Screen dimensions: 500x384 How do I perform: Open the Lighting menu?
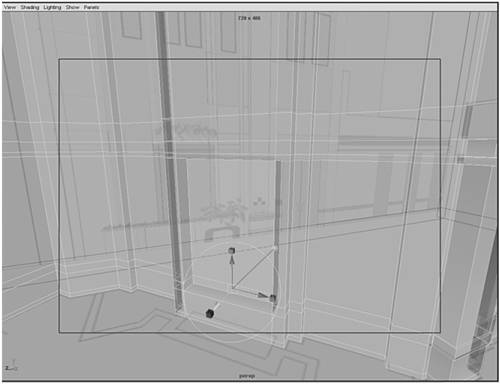coord(52,7)
